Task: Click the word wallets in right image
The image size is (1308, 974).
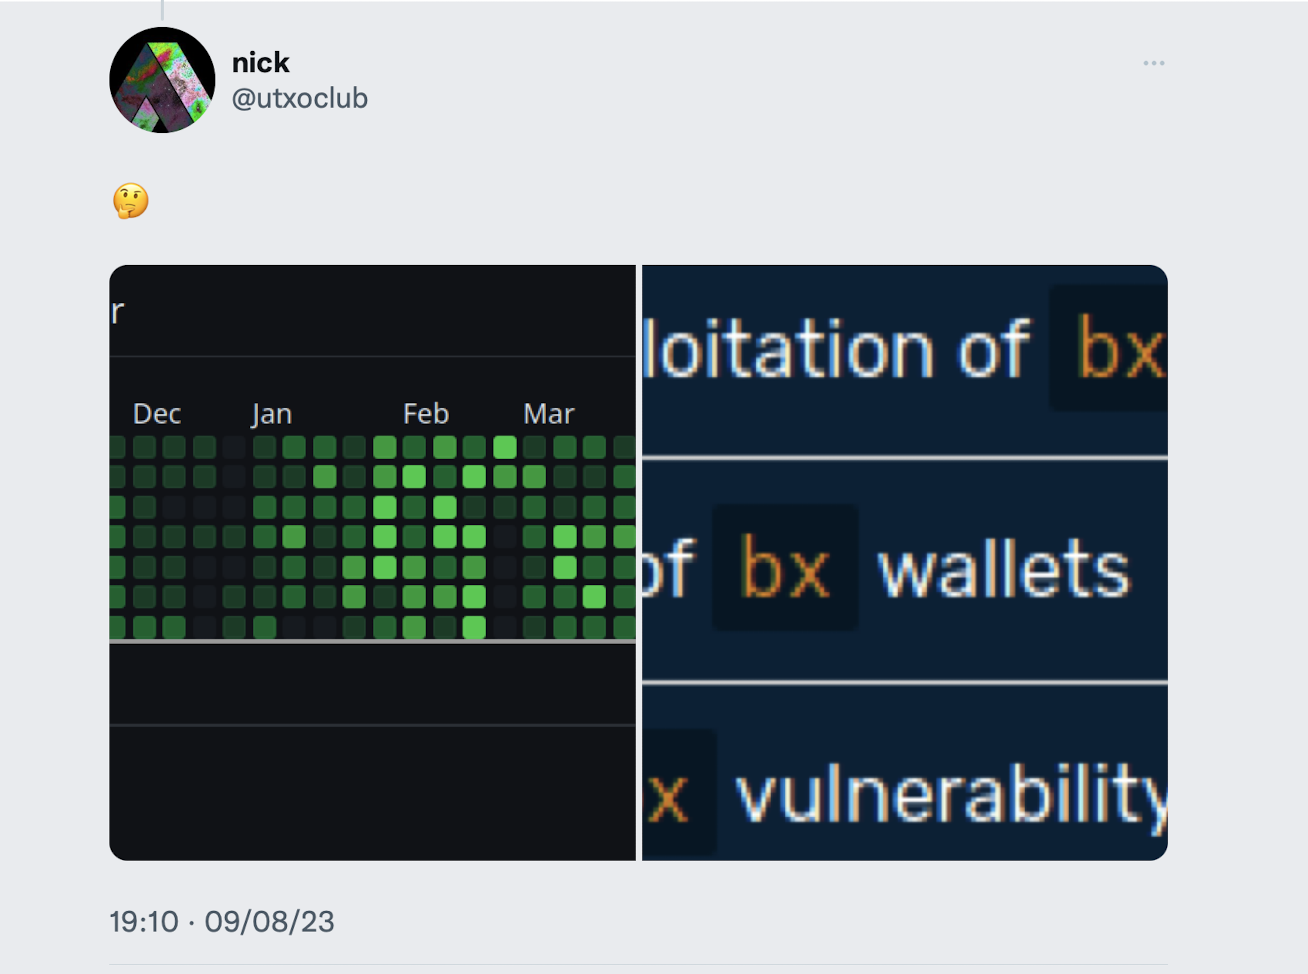Action: pyautogui.click(x=1004, y=568)
